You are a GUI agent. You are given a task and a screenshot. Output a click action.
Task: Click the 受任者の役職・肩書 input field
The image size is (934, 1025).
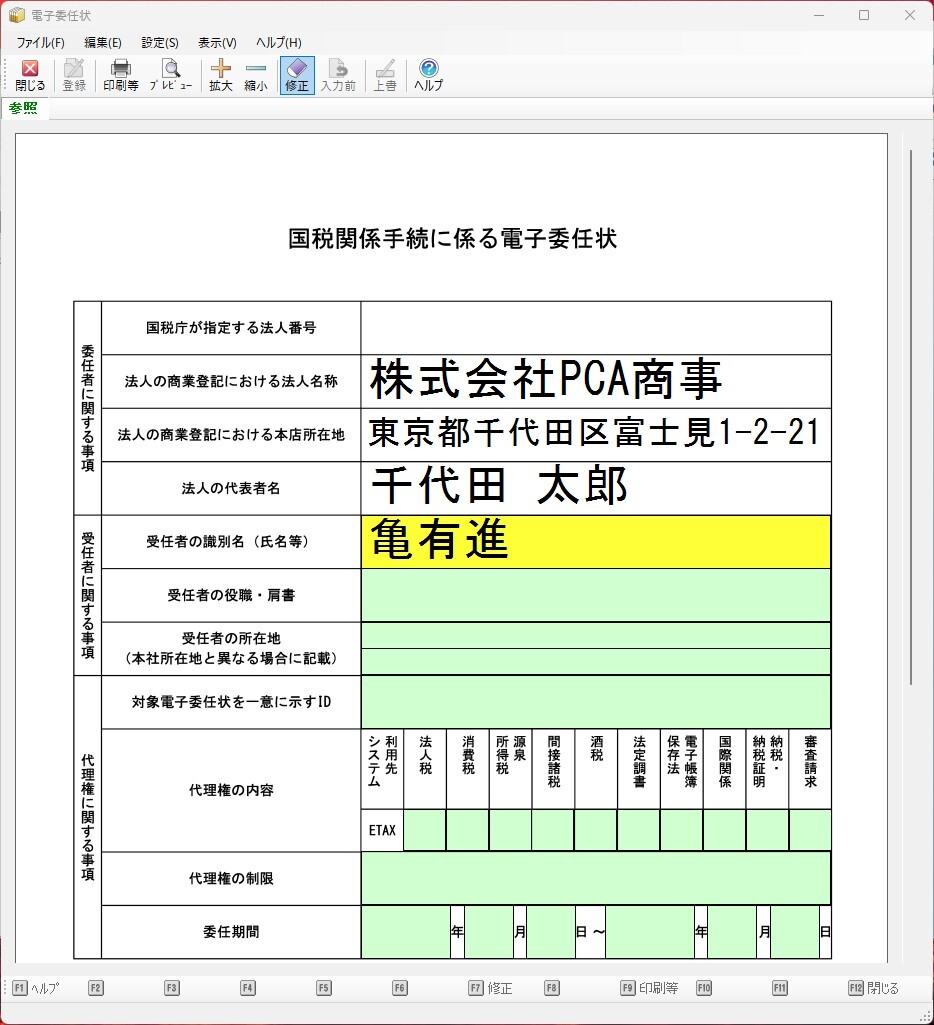(x=595, y=596)
